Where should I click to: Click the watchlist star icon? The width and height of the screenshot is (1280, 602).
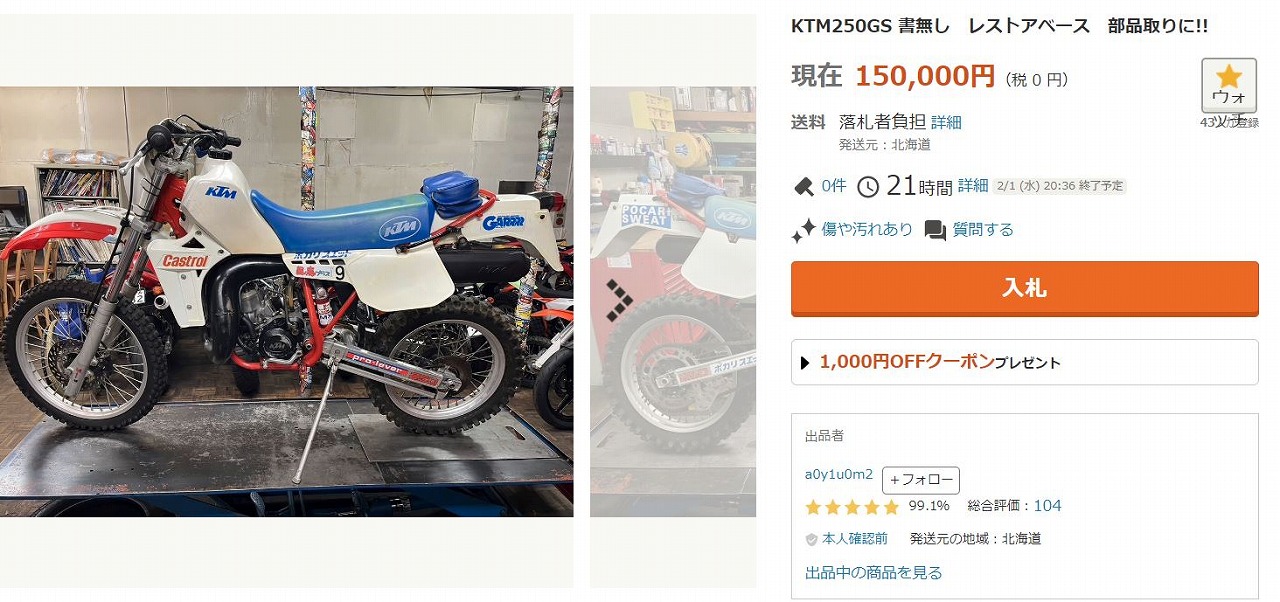coord(1229,76)
